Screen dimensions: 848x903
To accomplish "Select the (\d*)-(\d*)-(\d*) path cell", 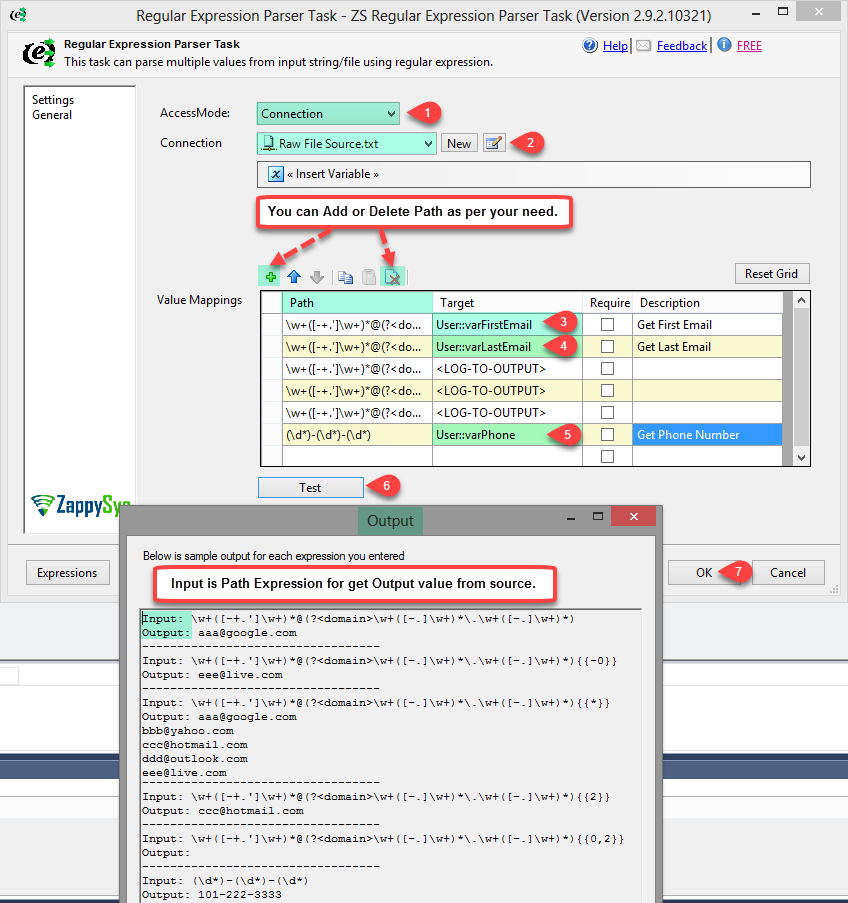I will pos(357,434).
